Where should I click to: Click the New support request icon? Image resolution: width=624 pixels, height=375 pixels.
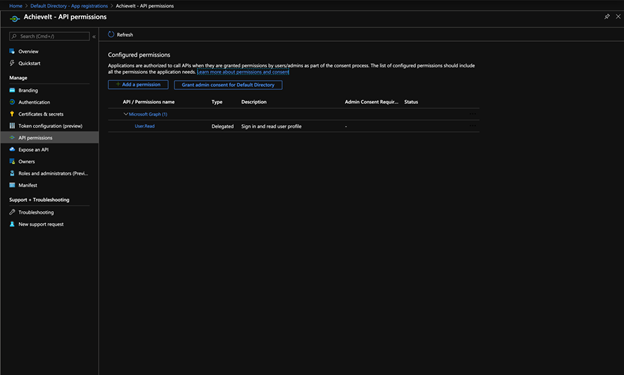tap(12, 224)
